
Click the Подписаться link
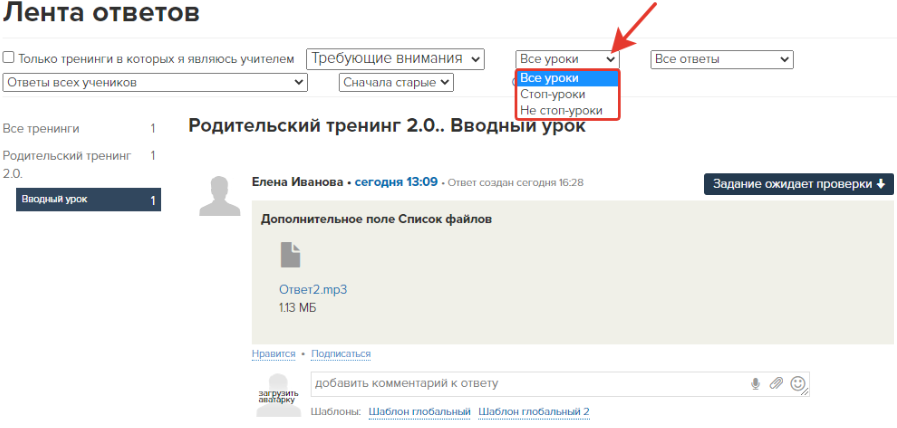click(341, 354)
